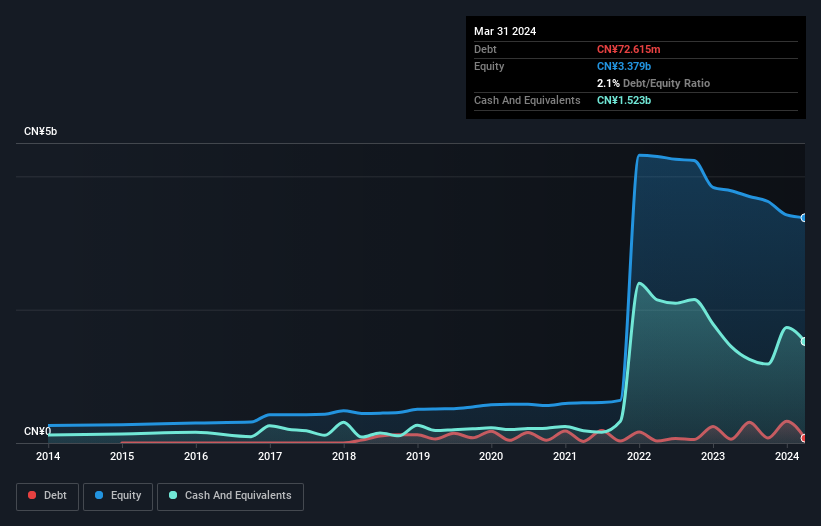Click the 2022 x-axis label
Image resolution: width=821 pixels, height=526 pixels.
639,456
